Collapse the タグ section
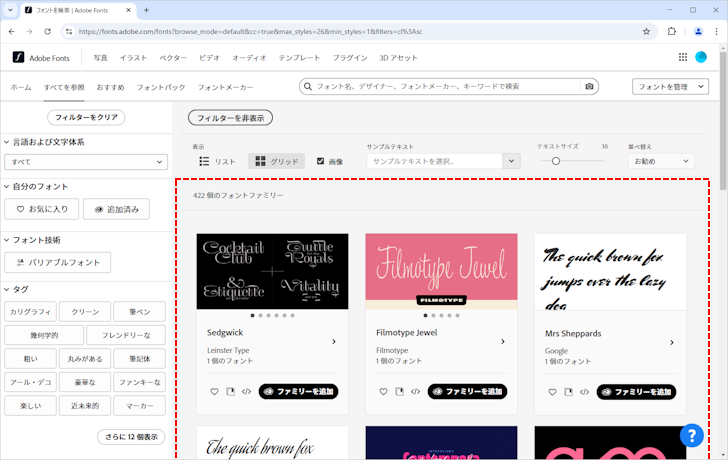 [x=7, y=289]
